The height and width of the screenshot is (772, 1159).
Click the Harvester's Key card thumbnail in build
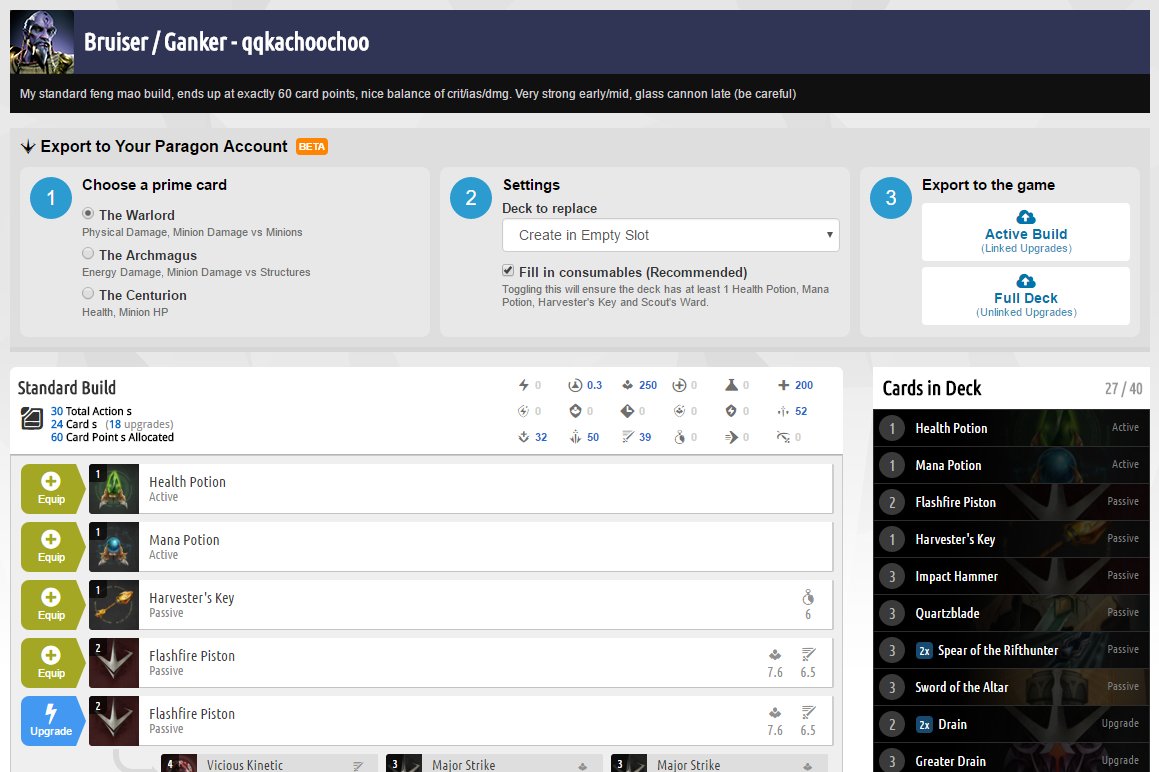pyautogui.click(x=114, y=605)
